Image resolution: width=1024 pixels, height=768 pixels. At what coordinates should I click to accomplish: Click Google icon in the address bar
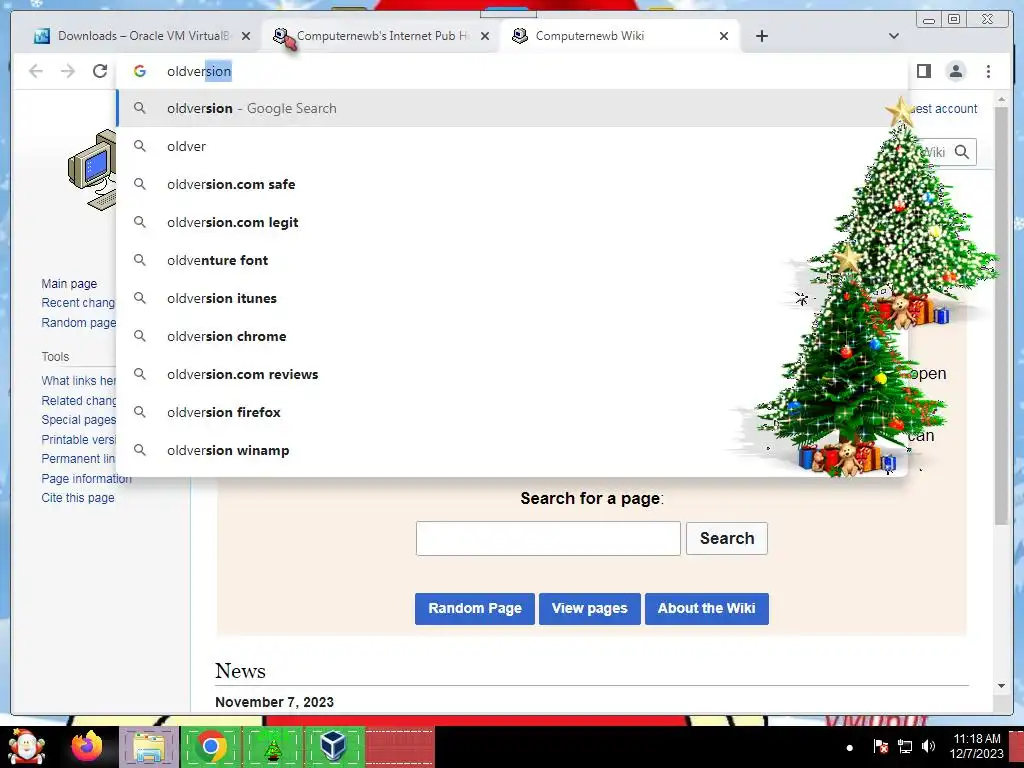click(x=140, y=71)
